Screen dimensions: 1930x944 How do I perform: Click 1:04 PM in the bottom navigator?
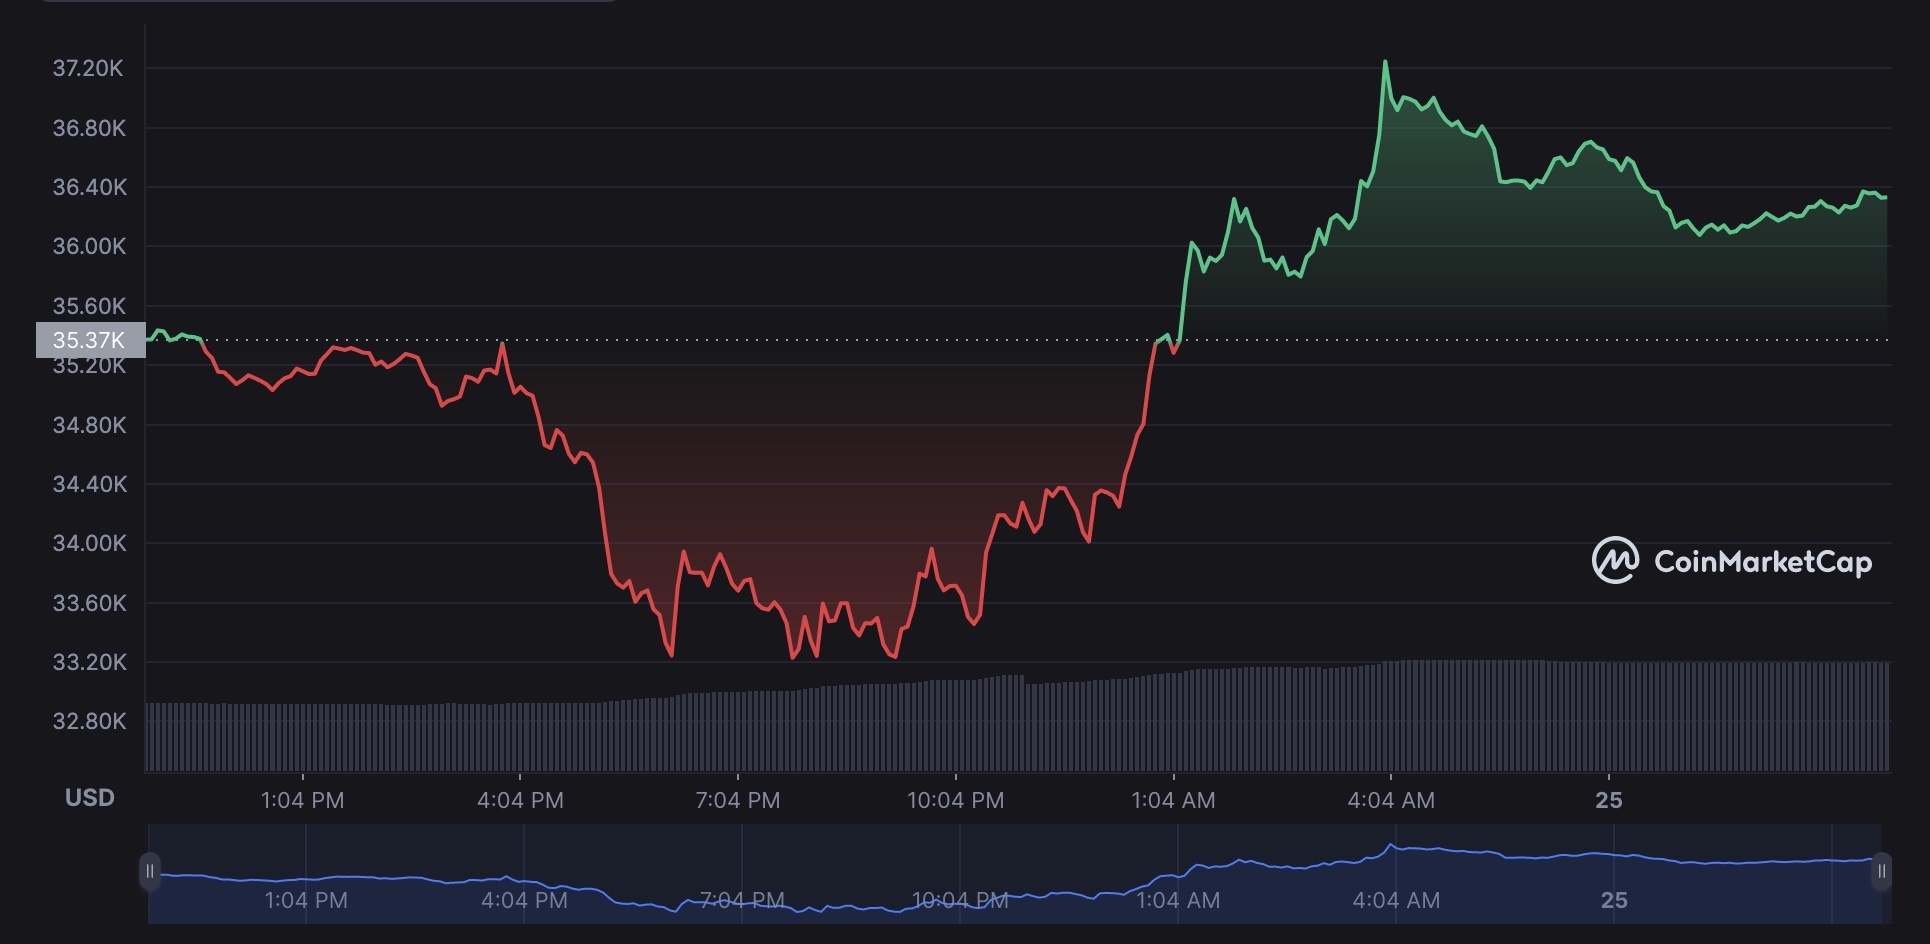coord(306,900)
